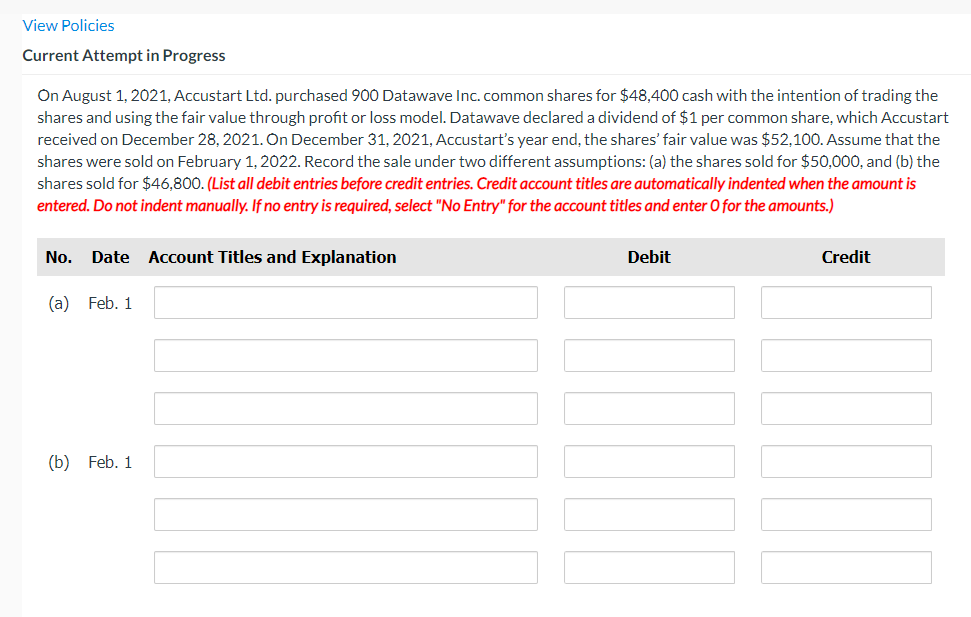
Task: Click the first Debit amount field in row (a)
Action: pyautogui.click(x=649, y=302)
